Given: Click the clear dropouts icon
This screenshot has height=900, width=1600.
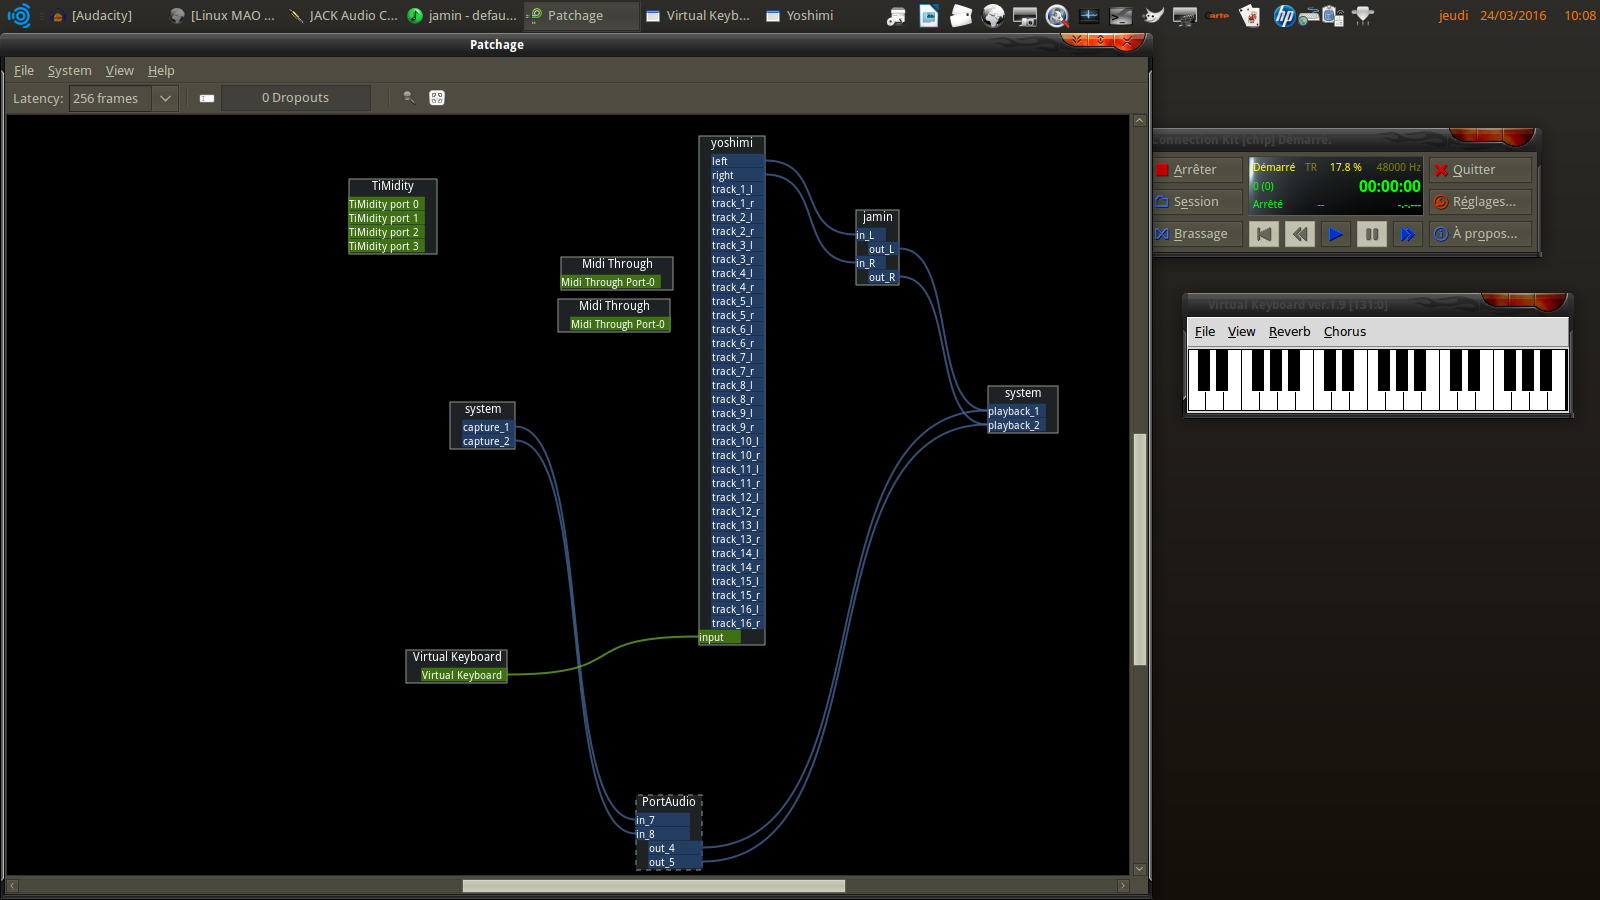Looking at the screenshot, I should point(207,98).
